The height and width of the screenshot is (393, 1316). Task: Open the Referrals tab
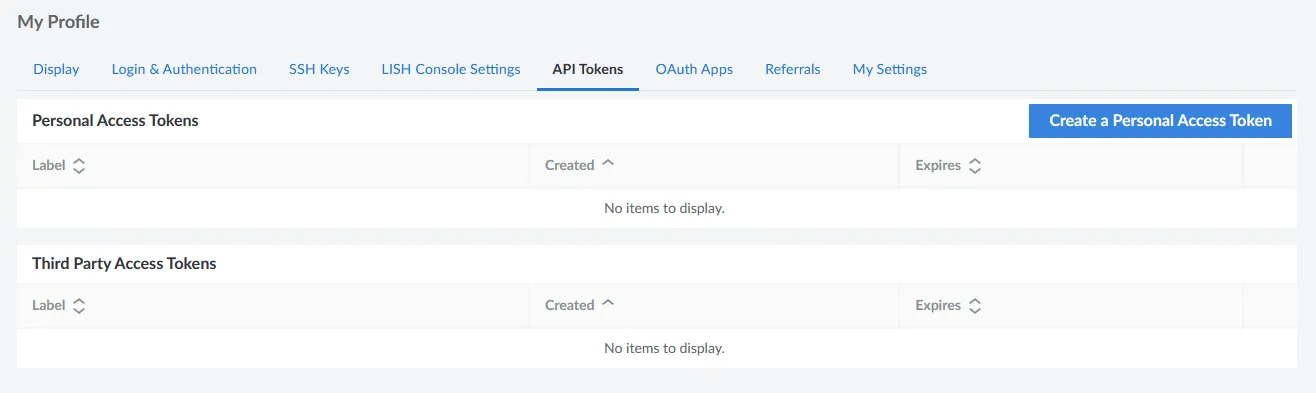[x=793, y=69]
